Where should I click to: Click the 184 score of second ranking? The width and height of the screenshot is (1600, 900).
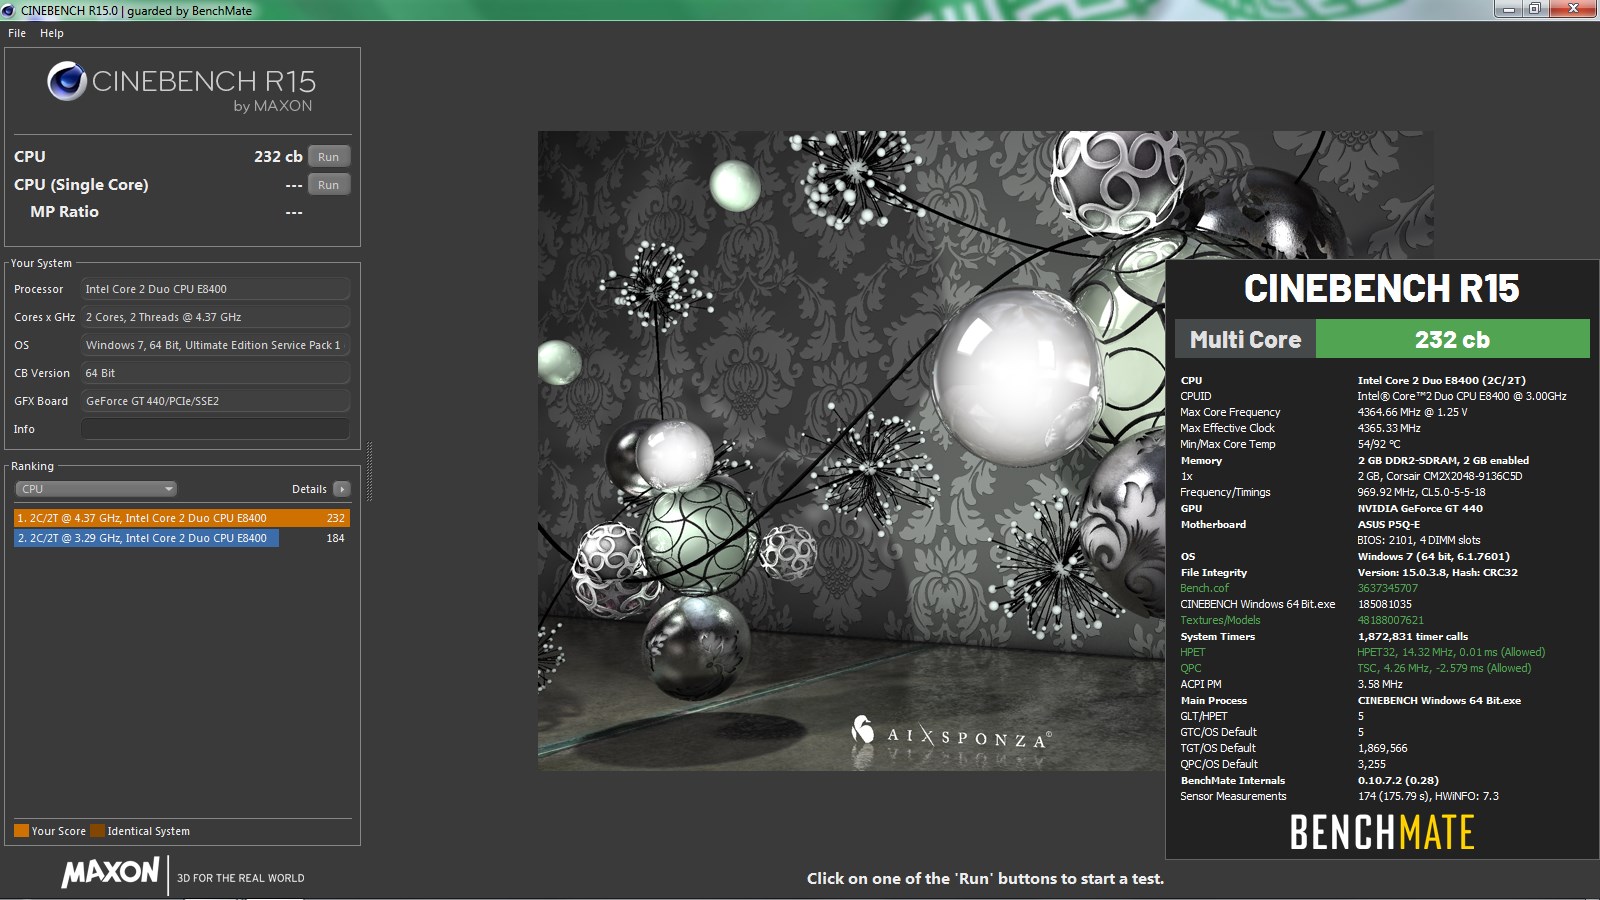335,538
